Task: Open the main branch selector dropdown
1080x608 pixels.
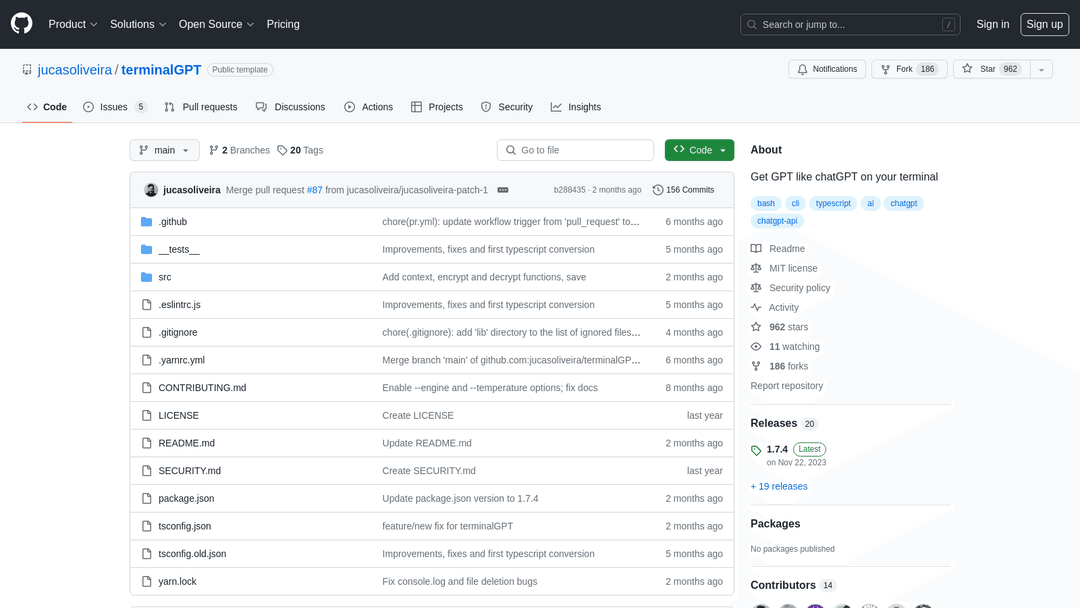Action: [x=165, y=150]
